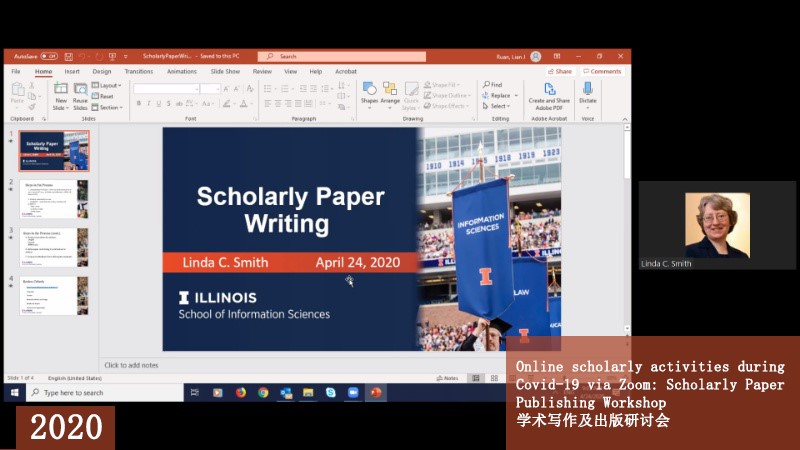Select slide 4 thumbnail in panel
This screenshot has height=450, width=800.
coord(54,296)
